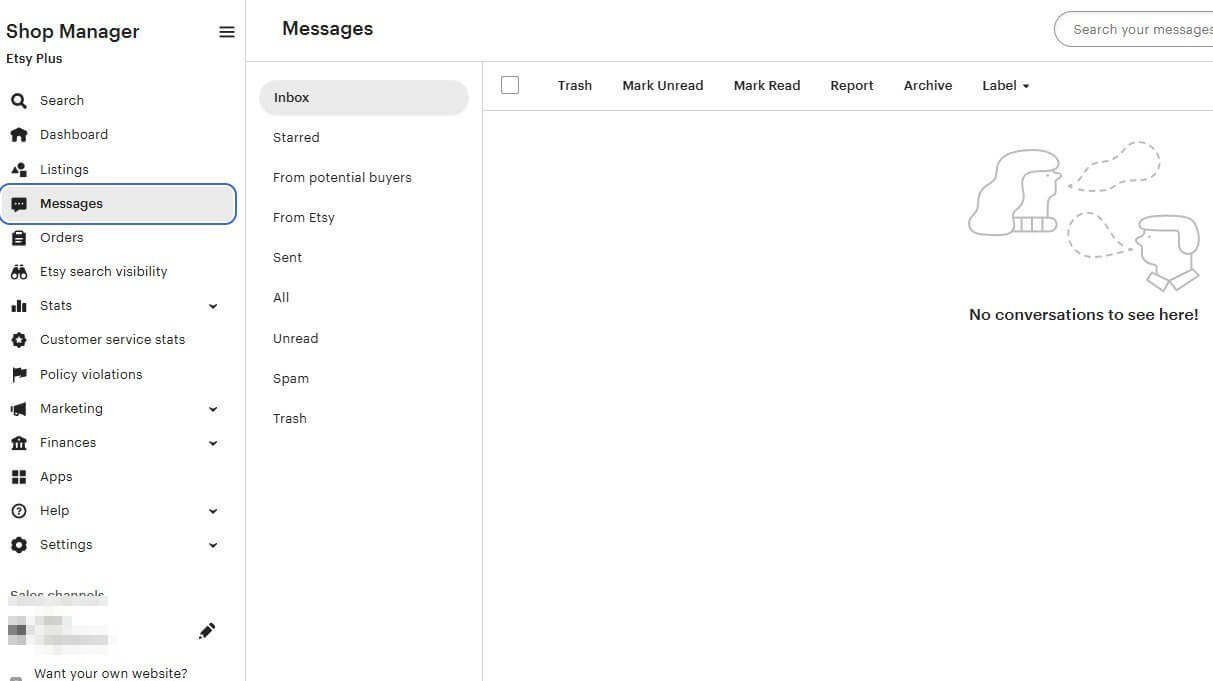Click the Report button
Viewport: 1213px width, 681px height.
tap(852, 86)
